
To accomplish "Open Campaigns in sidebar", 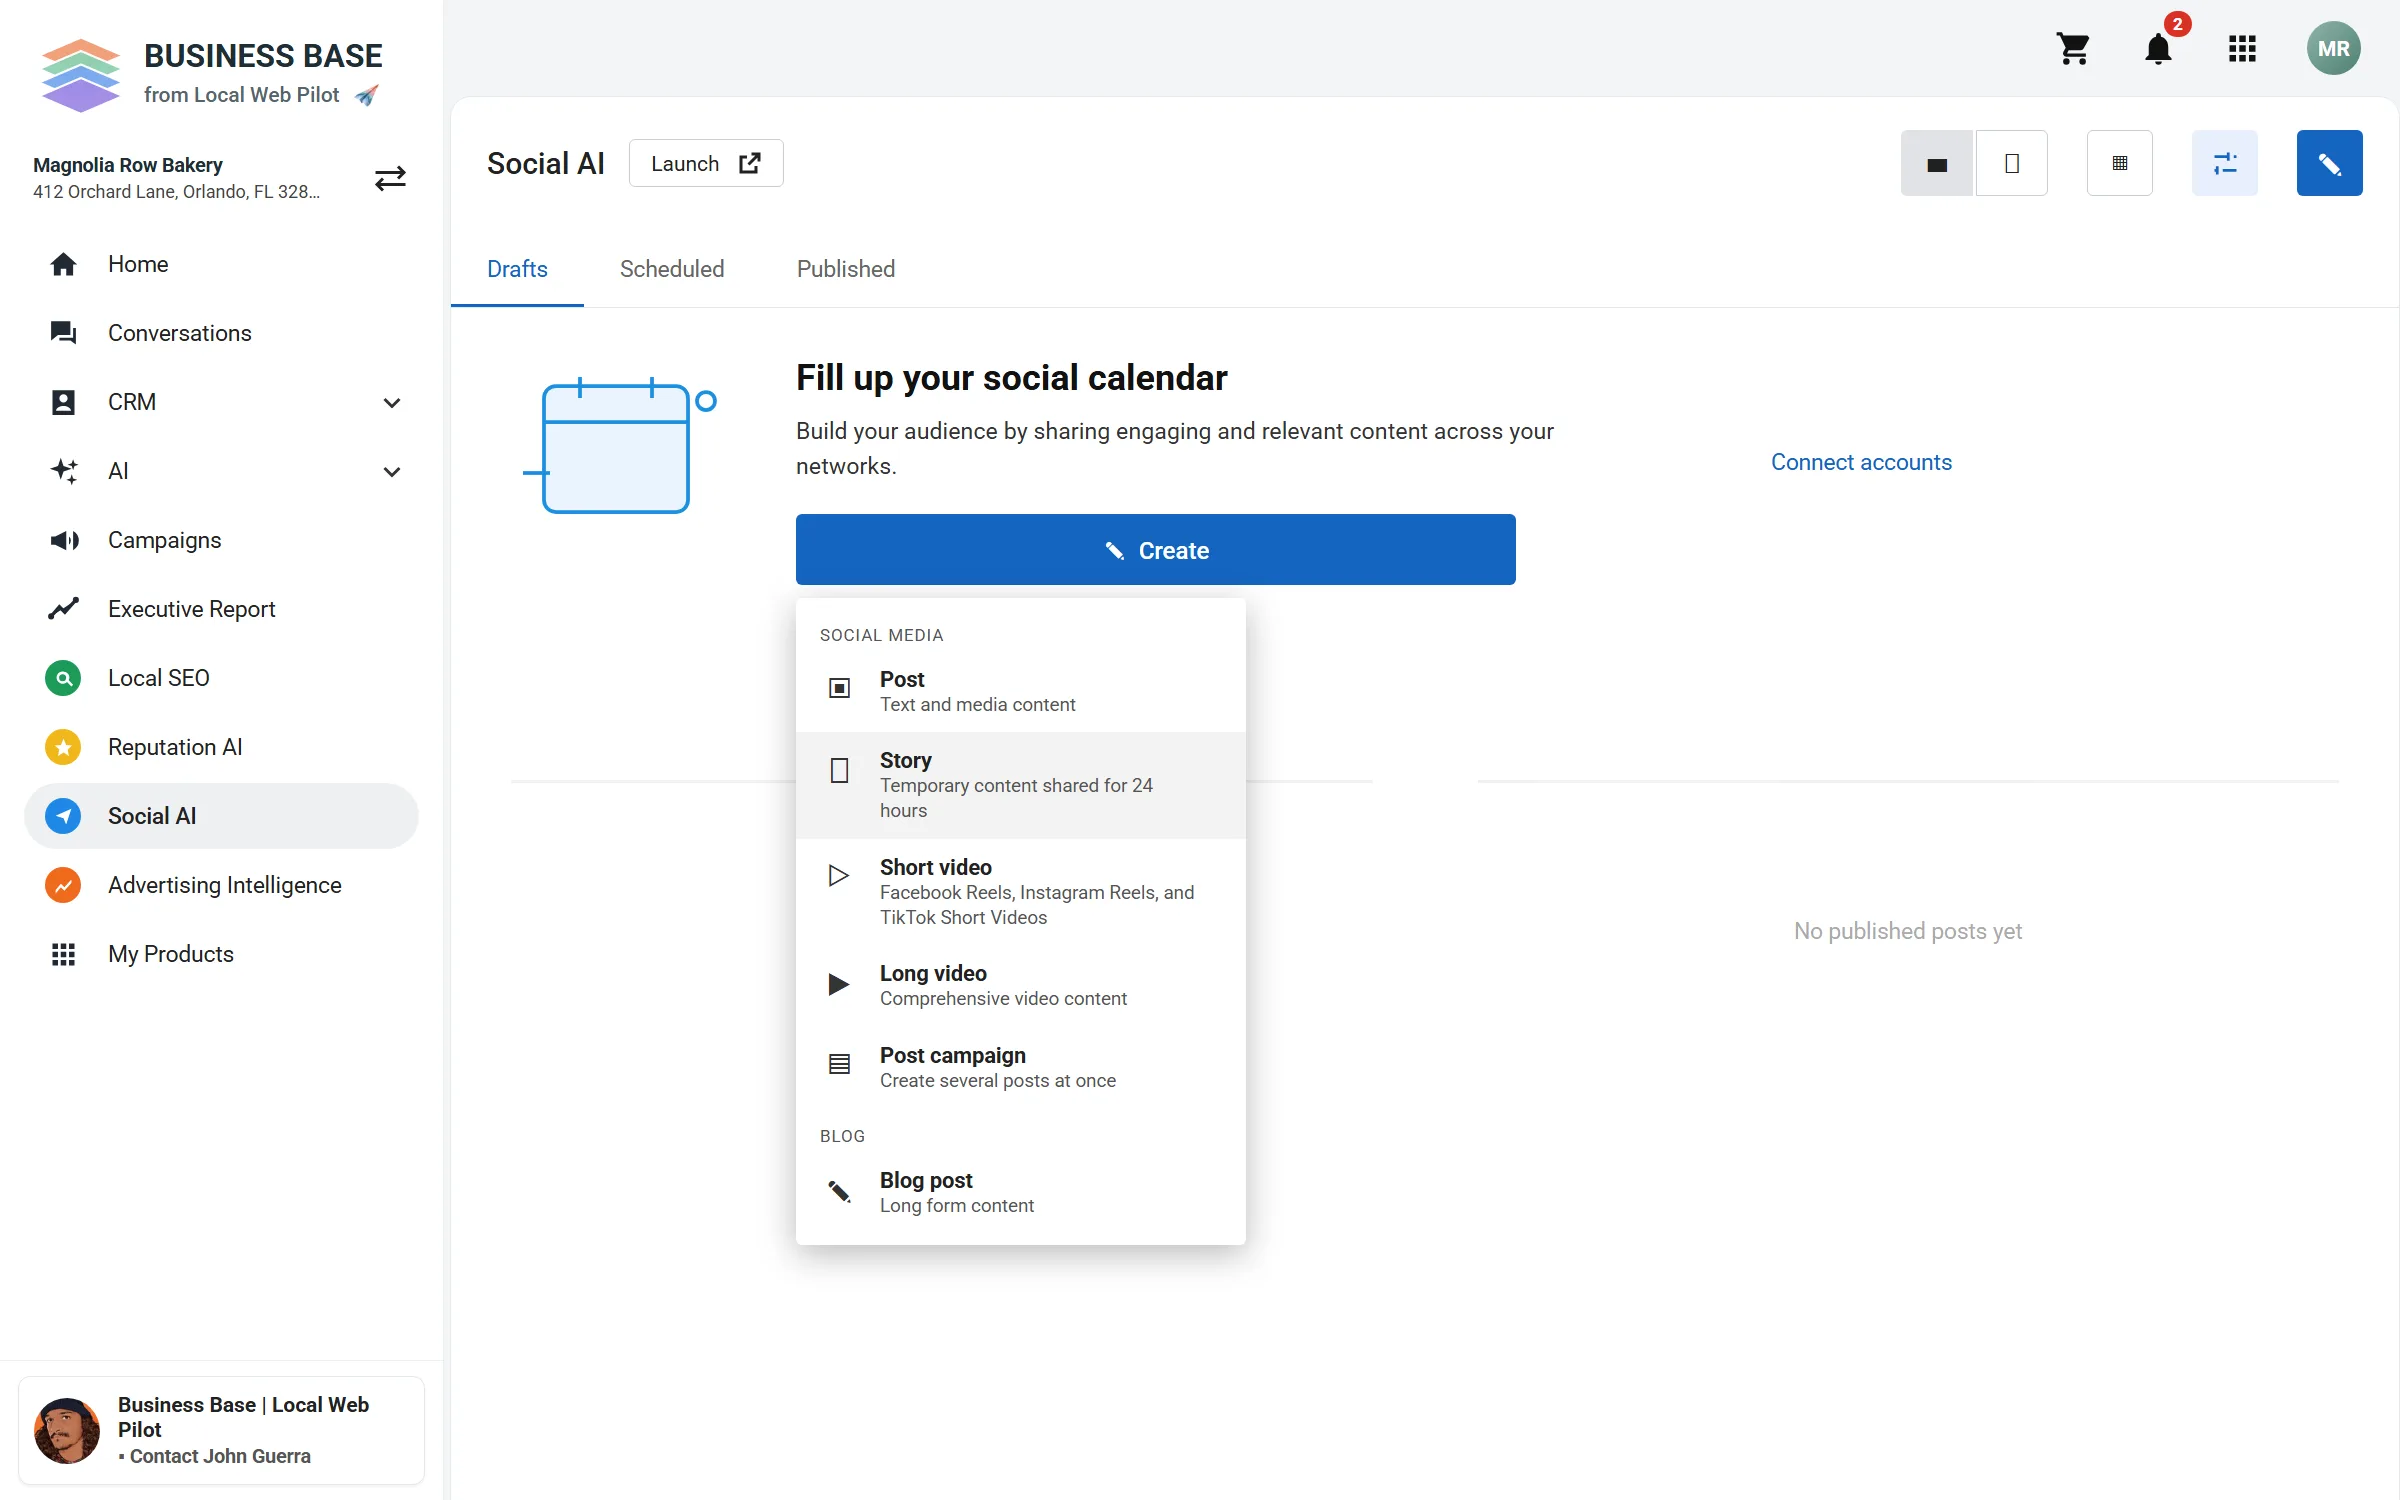I will 221,540.
